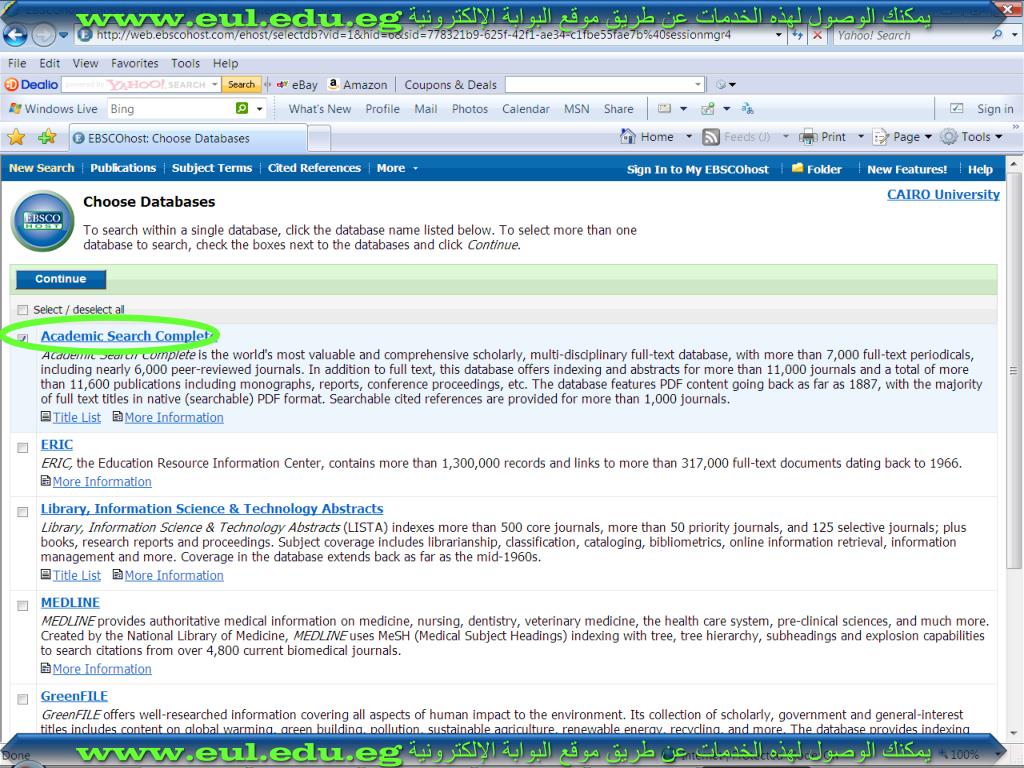
Task: Open the Yahoo search provider dropdown arrow
Action: click(1014, 35)
